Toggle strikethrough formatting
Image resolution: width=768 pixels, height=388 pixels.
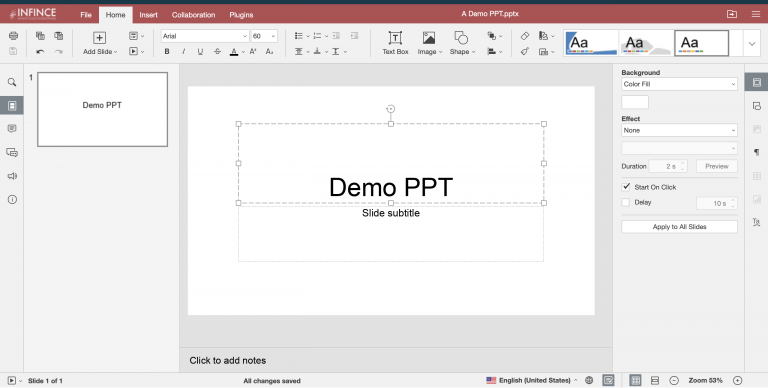pos(217,51)
